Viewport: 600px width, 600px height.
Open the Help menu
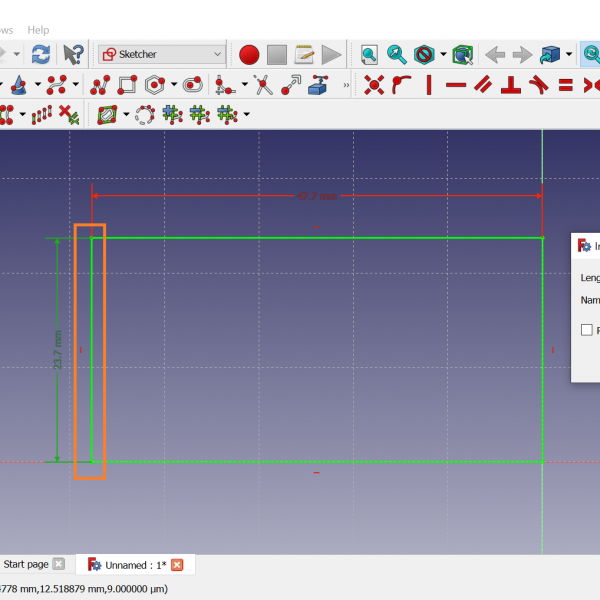(38, 30)
